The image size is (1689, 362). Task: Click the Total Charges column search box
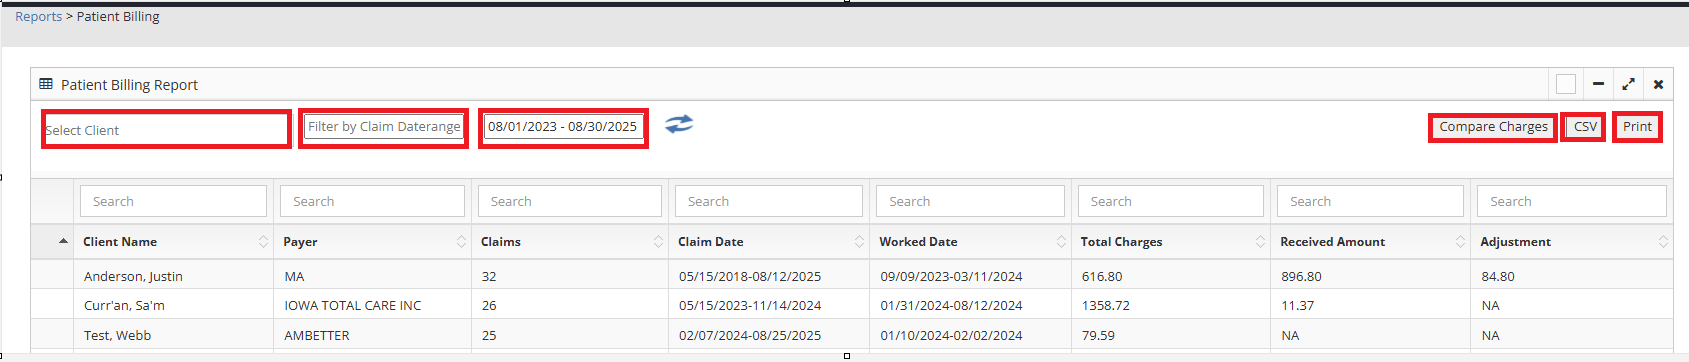[1171, 201]
